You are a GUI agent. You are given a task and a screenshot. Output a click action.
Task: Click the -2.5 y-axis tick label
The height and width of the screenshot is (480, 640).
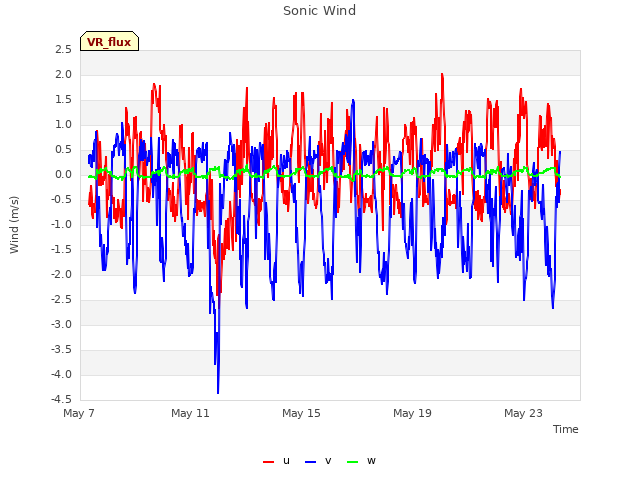62,300
